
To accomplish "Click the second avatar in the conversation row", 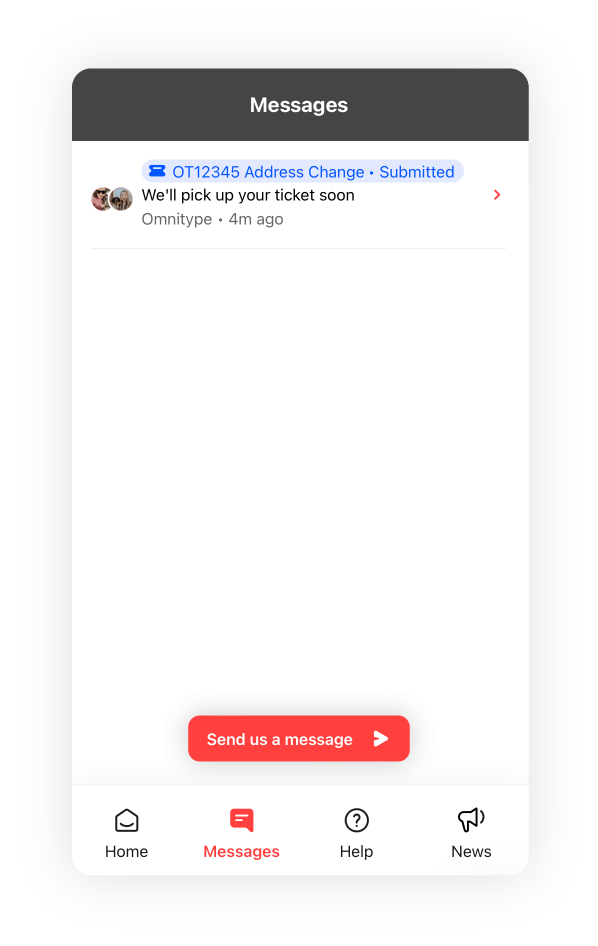I will coord(121,198).
